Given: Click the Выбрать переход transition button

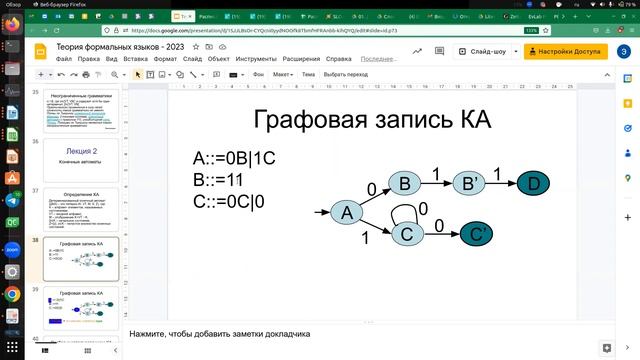Looking at the screenshot, I should [346, 75].
